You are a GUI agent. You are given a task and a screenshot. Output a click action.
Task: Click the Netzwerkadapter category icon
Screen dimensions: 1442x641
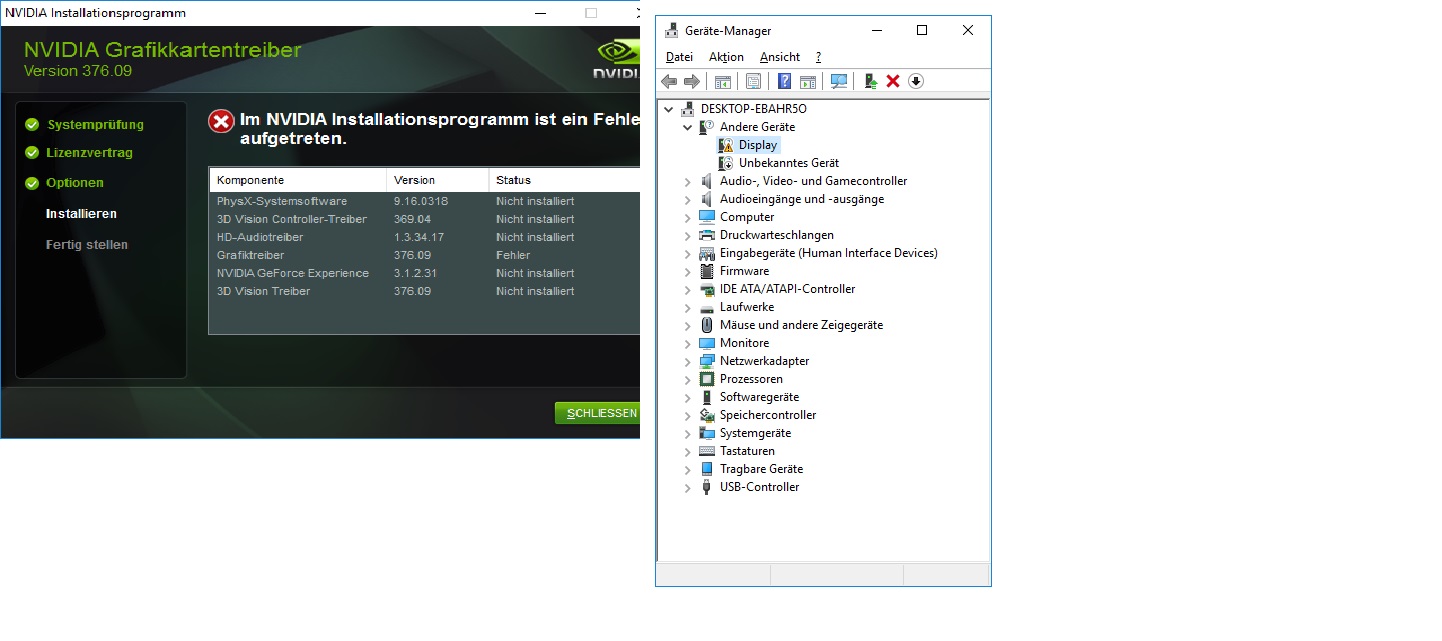coord(707,361)
